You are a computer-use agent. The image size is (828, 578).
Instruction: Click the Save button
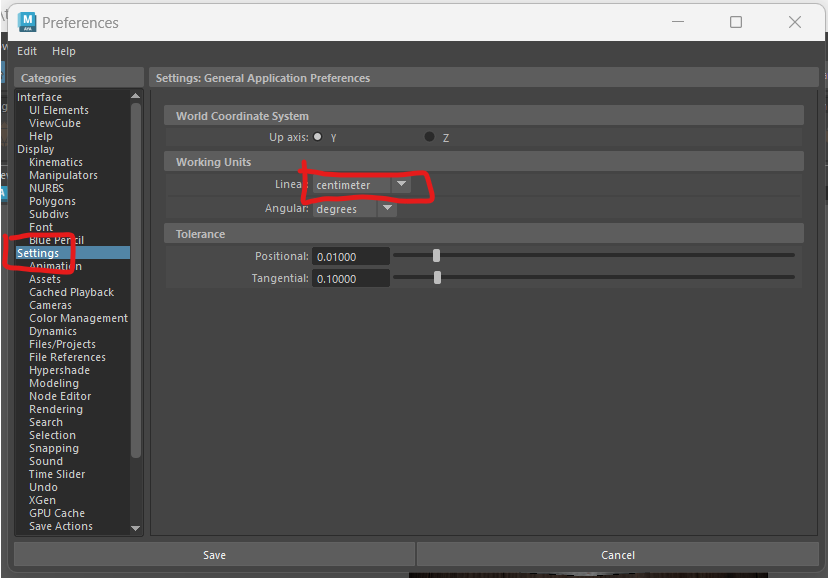click(x=214, y=555)
